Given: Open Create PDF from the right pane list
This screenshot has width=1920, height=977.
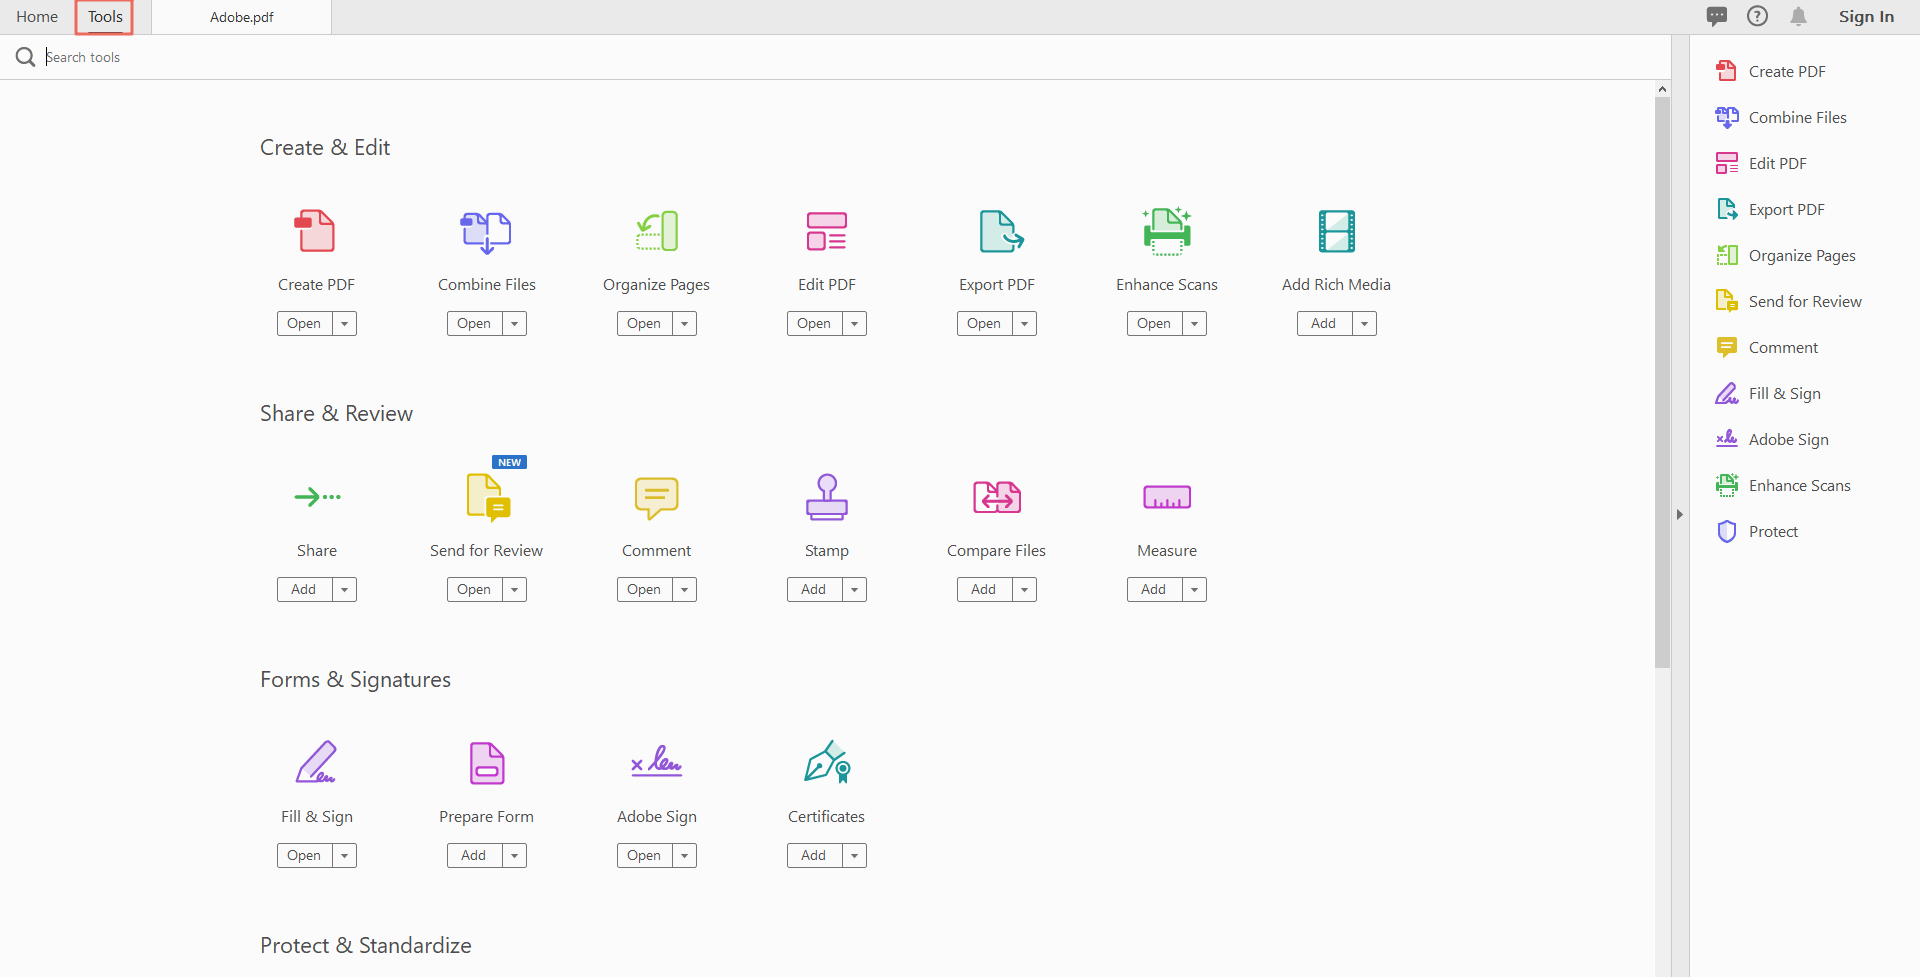Looking at the screenshot, I should click(1770, 71).
